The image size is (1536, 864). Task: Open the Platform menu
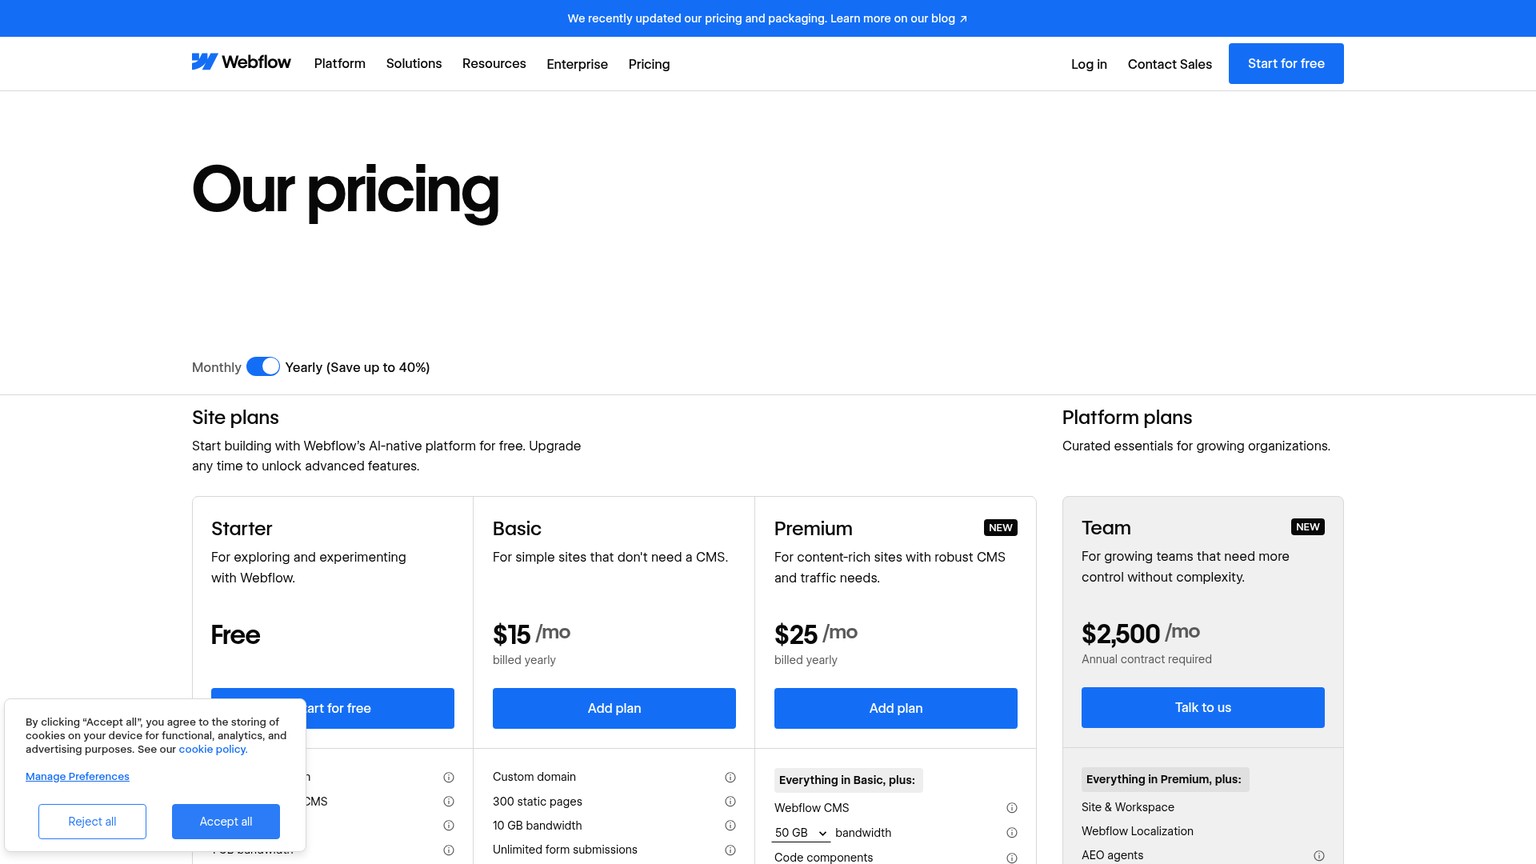tap(340, 63)
